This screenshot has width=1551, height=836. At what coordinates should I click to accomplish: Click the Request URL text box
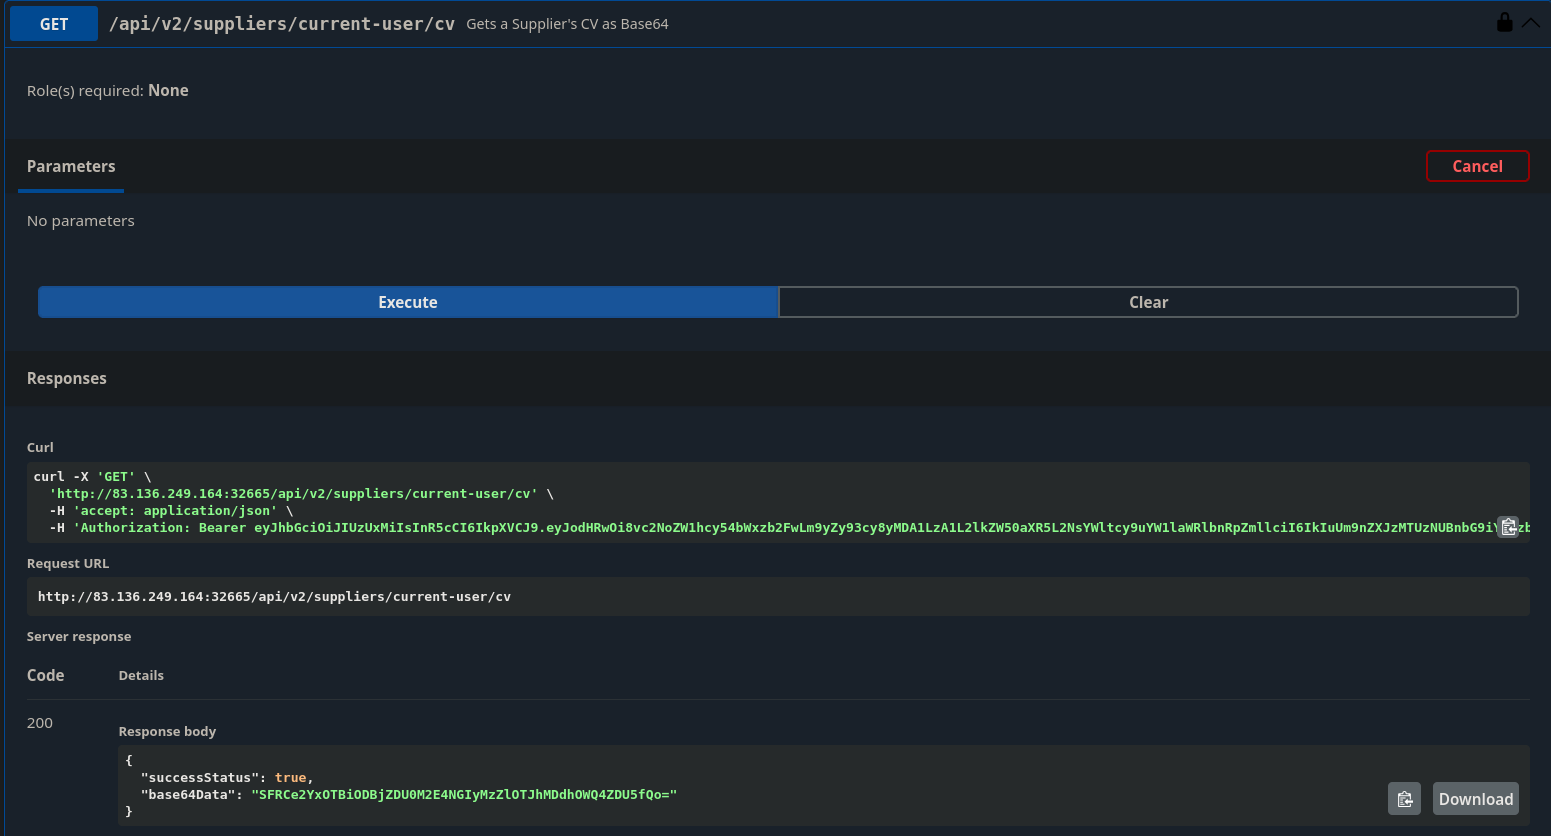click(x=274, y=597)
